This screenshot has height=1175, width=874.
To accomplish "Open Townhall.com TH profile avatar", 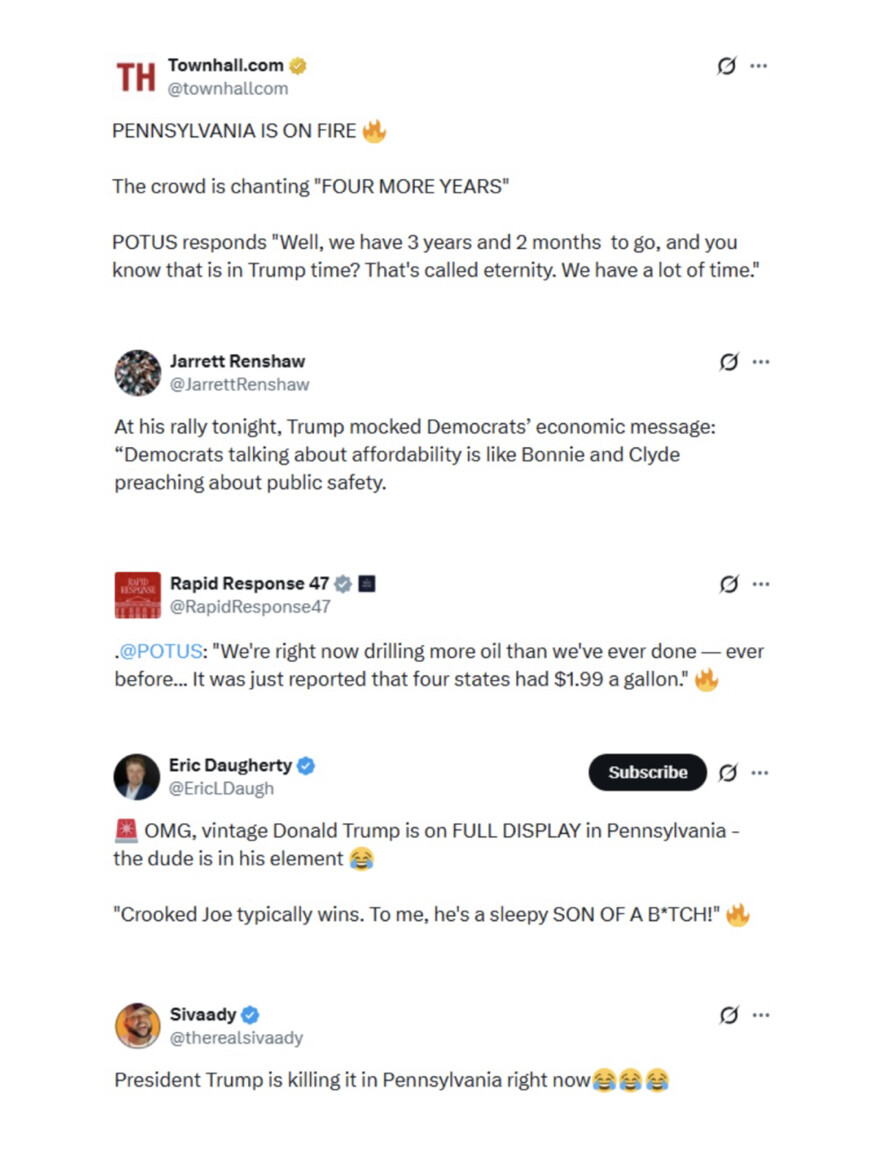I will pos(137,77).
